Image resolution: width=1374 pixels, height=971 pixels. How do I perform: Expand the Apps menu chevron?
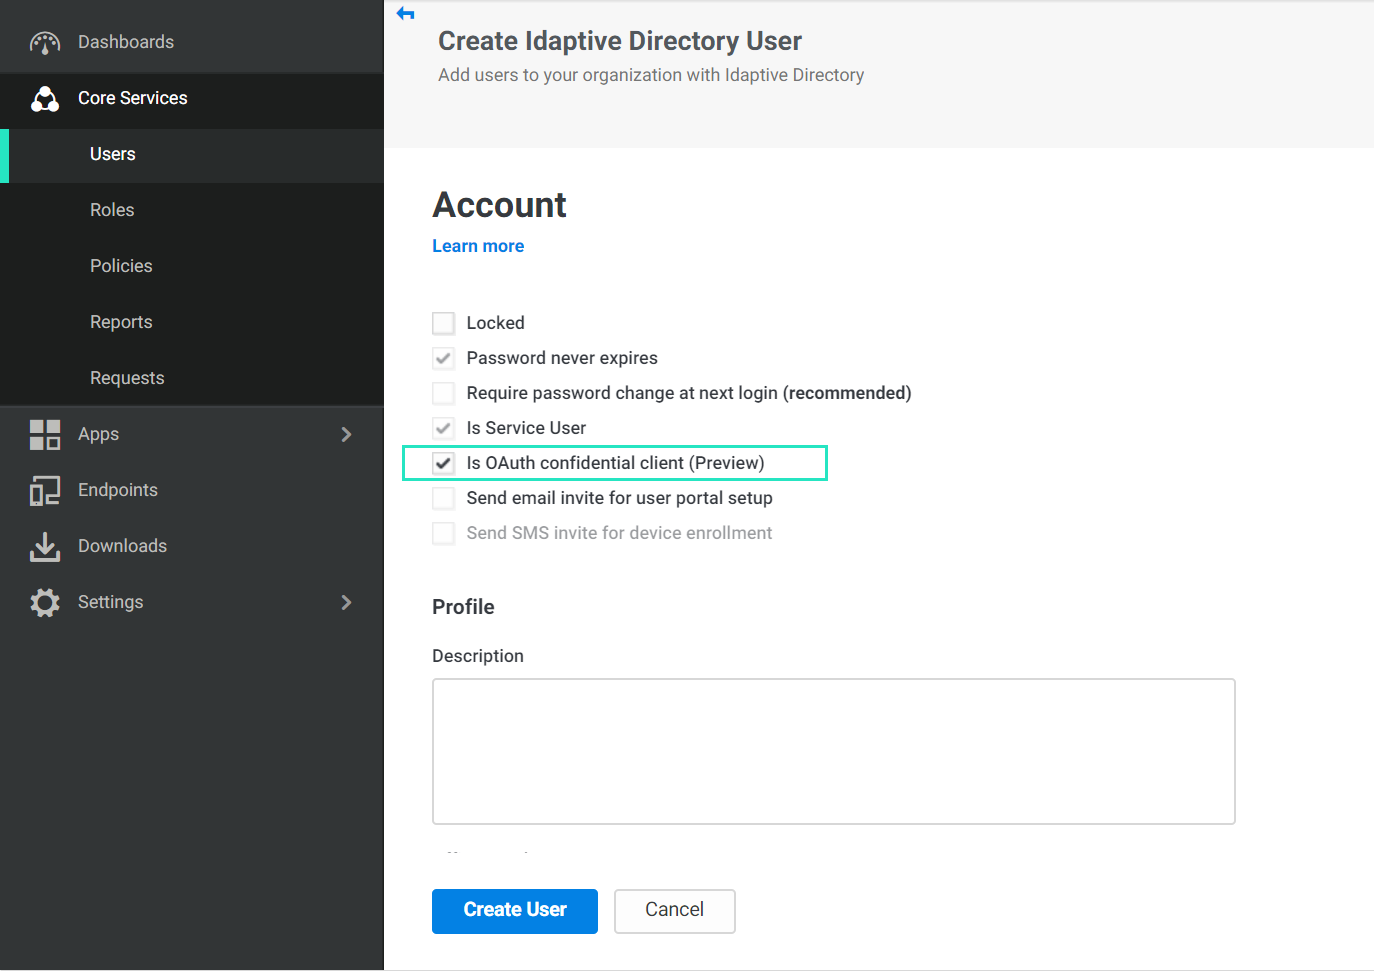pos(346,434)
